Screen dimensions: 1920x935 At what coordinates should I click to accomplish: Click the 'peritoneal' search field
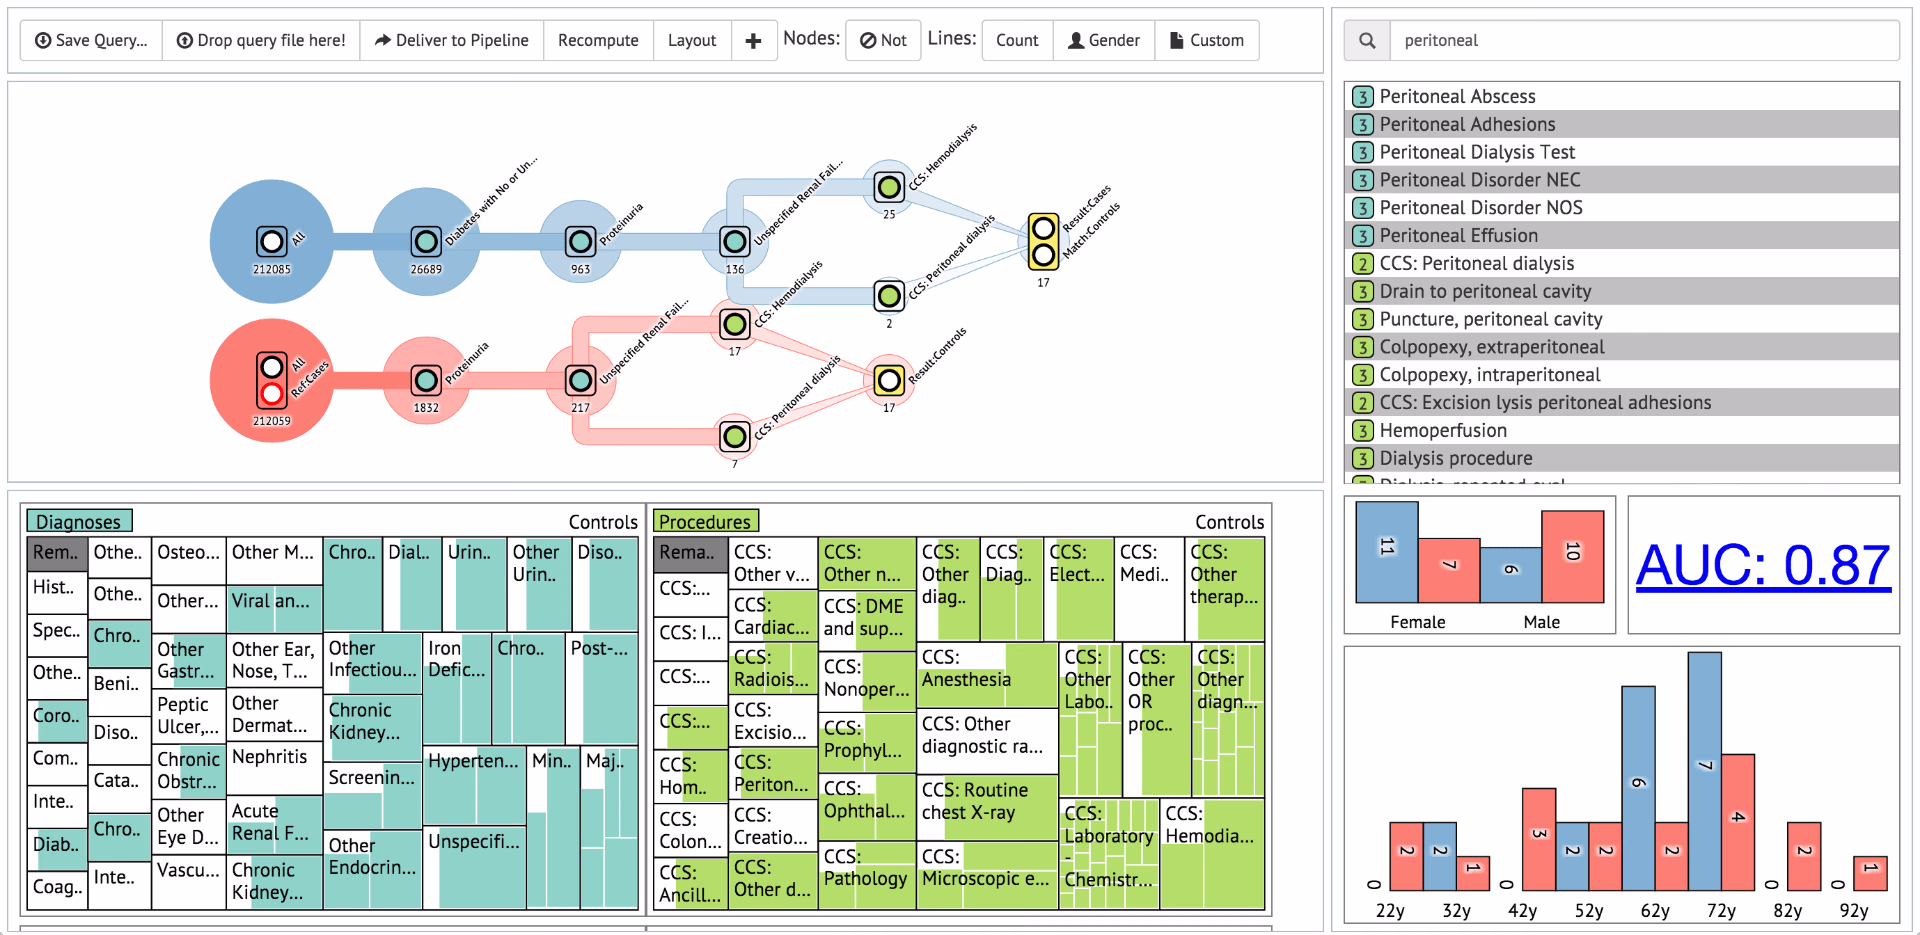[x=1645, y=41]
